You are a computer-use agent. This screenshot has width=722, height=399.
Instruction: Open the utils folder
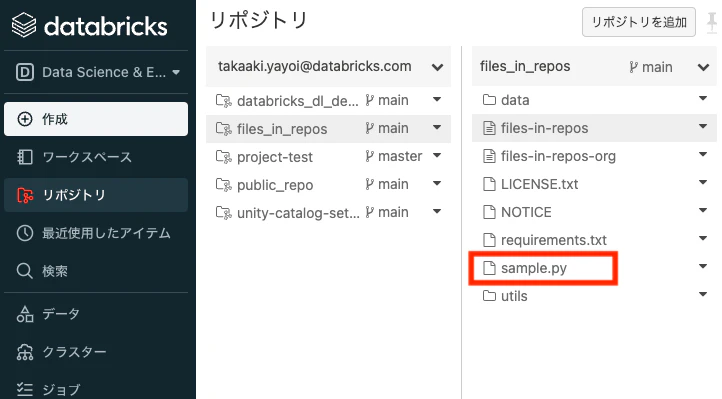514,296
